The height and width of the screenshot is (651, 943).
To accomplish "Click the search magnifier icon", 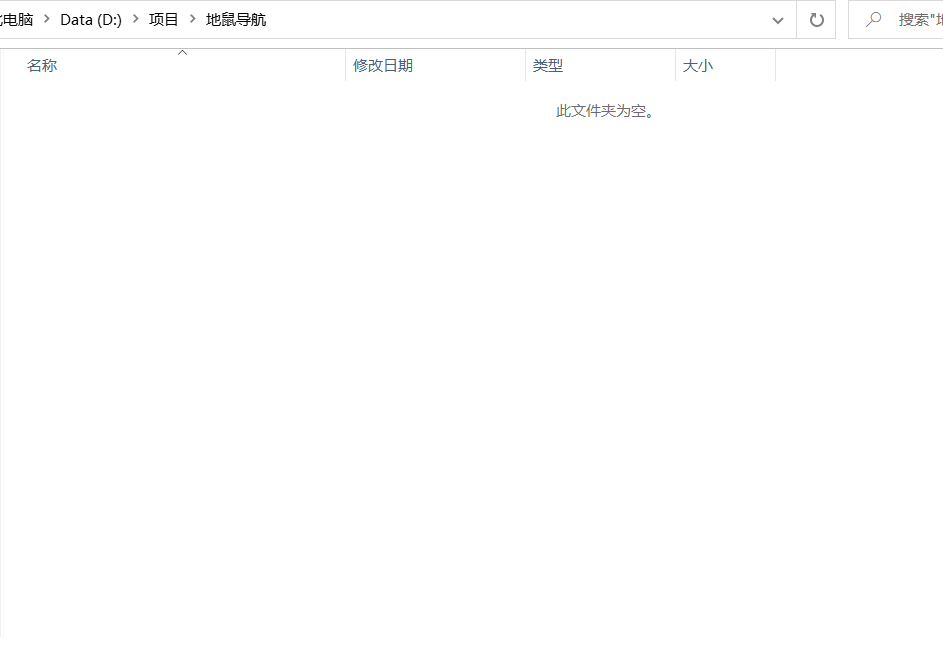I will (873, 20).
